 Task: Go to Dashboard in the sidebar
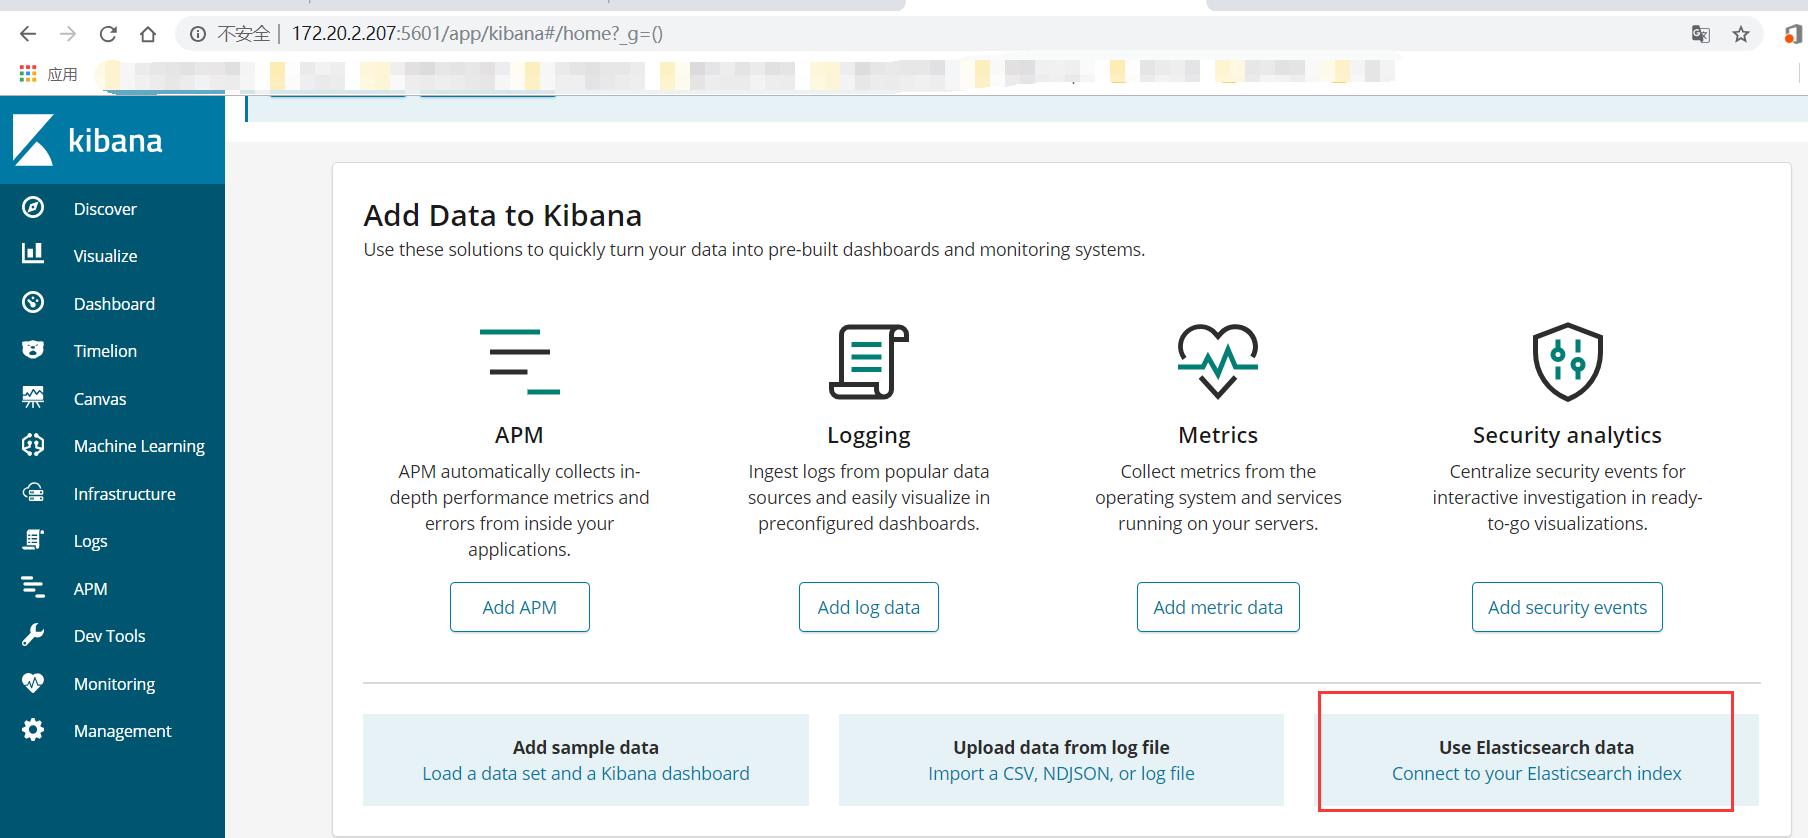[x=114, y=304]
